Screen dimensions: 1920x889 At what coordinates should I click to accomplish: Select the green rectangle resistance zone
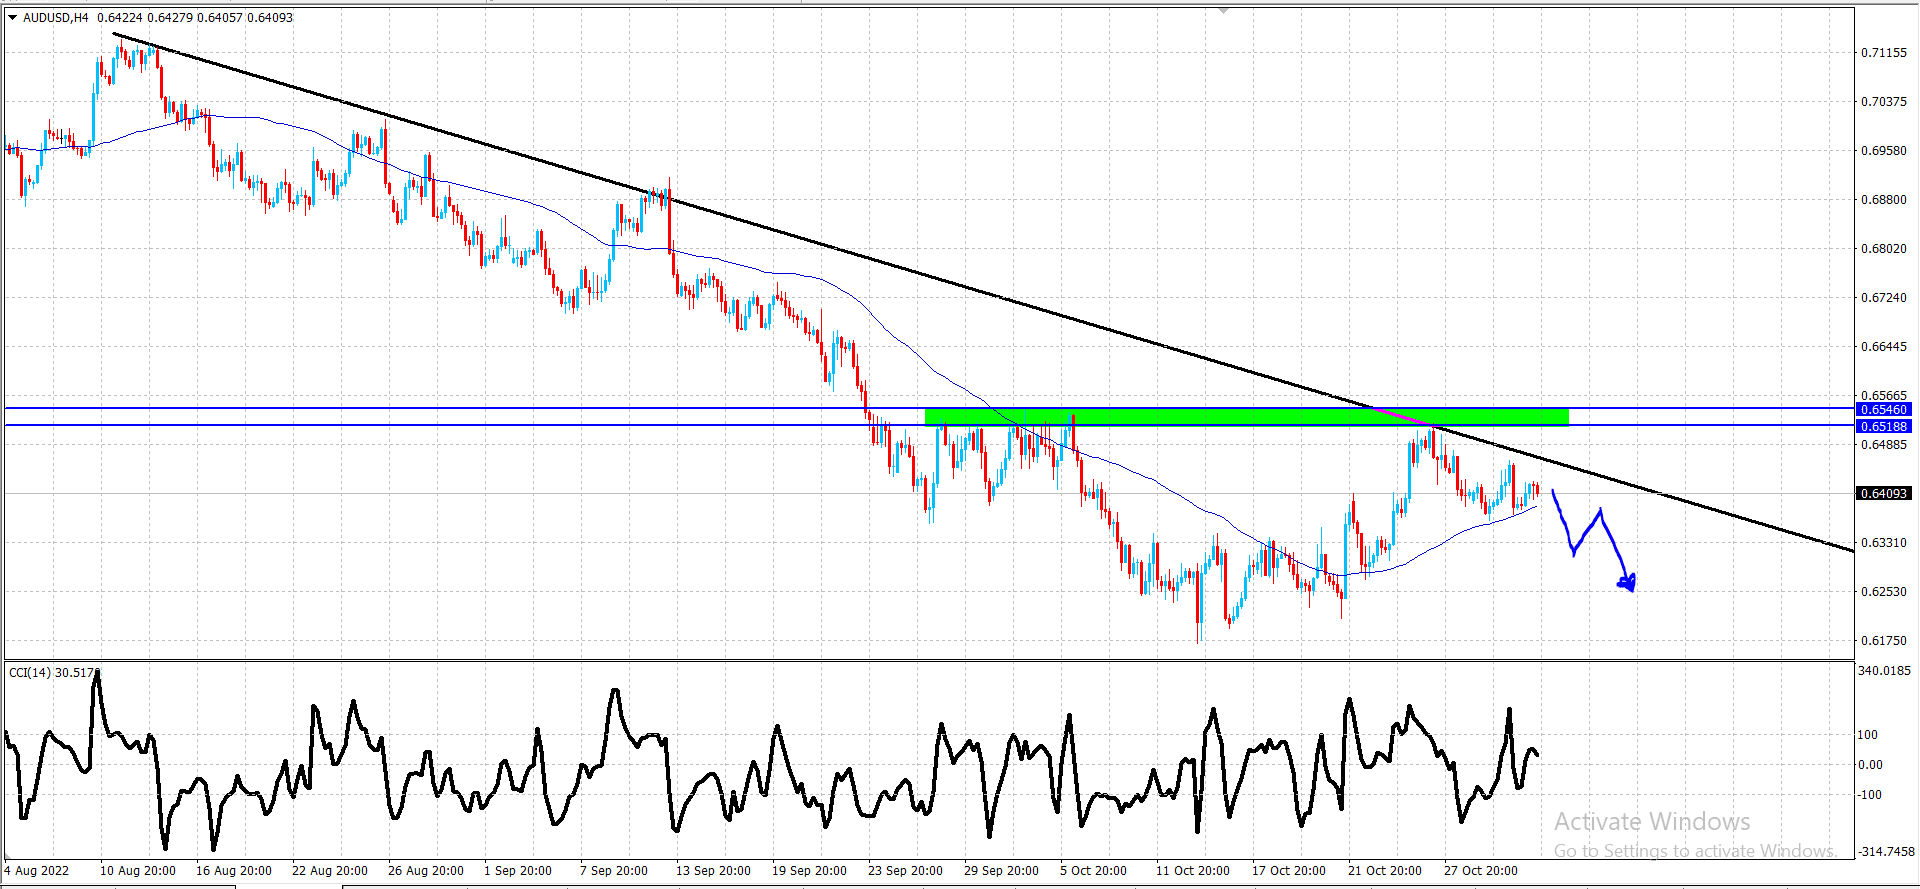pos(1246,417)
